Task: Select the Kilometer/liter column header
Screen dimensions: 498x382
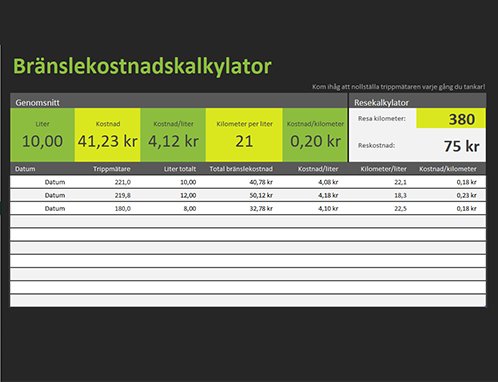Action: [383, 169]
